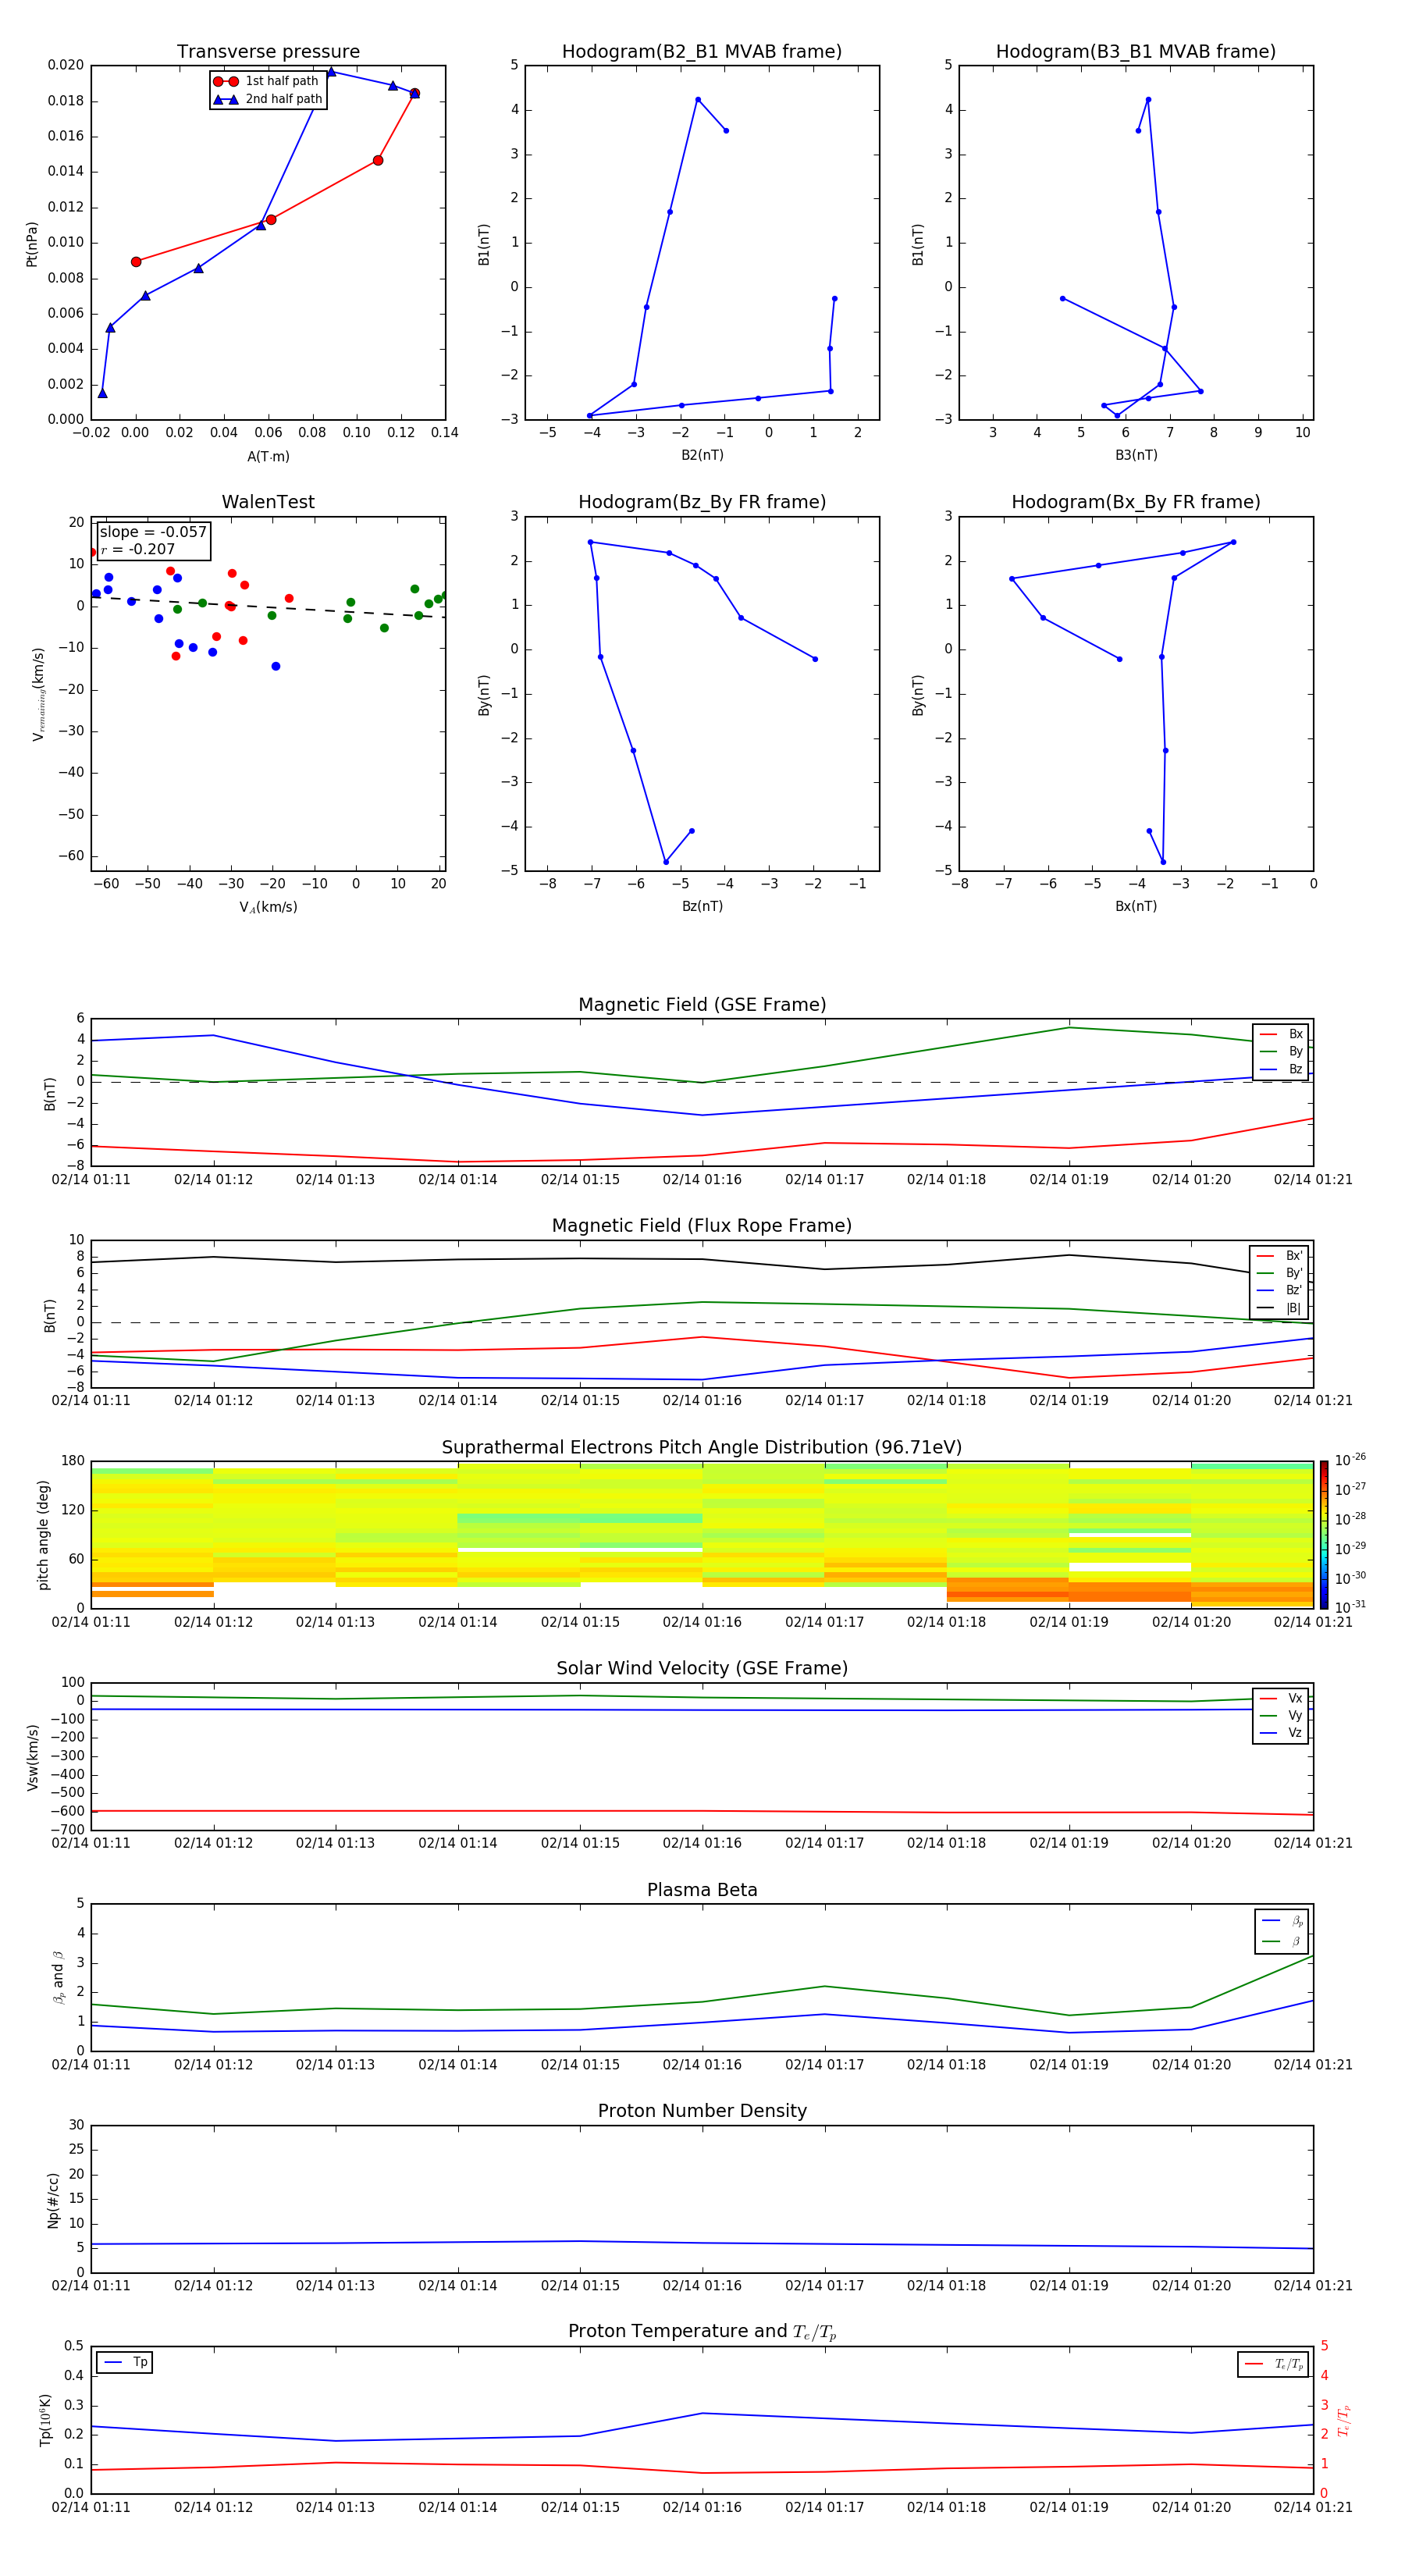Click the 'Np(#/cc)' y-axis label

53,2200
